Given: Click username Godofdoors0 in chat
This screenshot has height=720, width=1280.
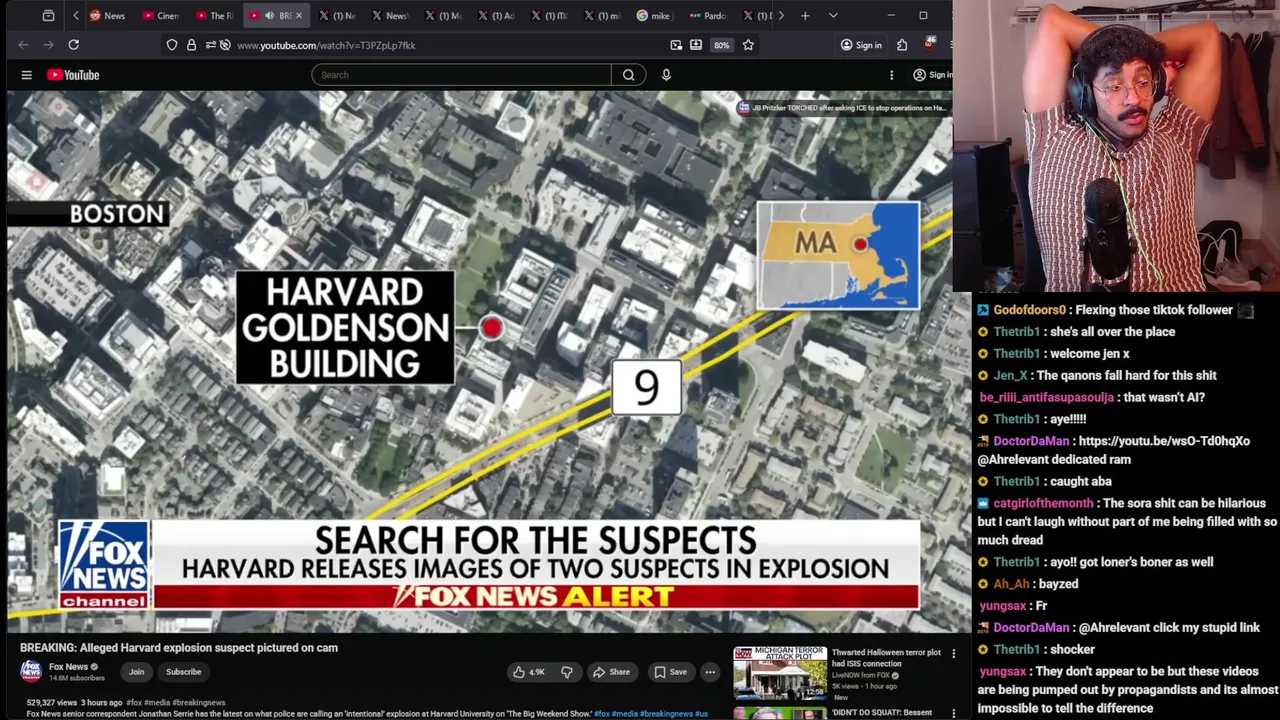Looking at the screenshot, I should (1029, 310).
